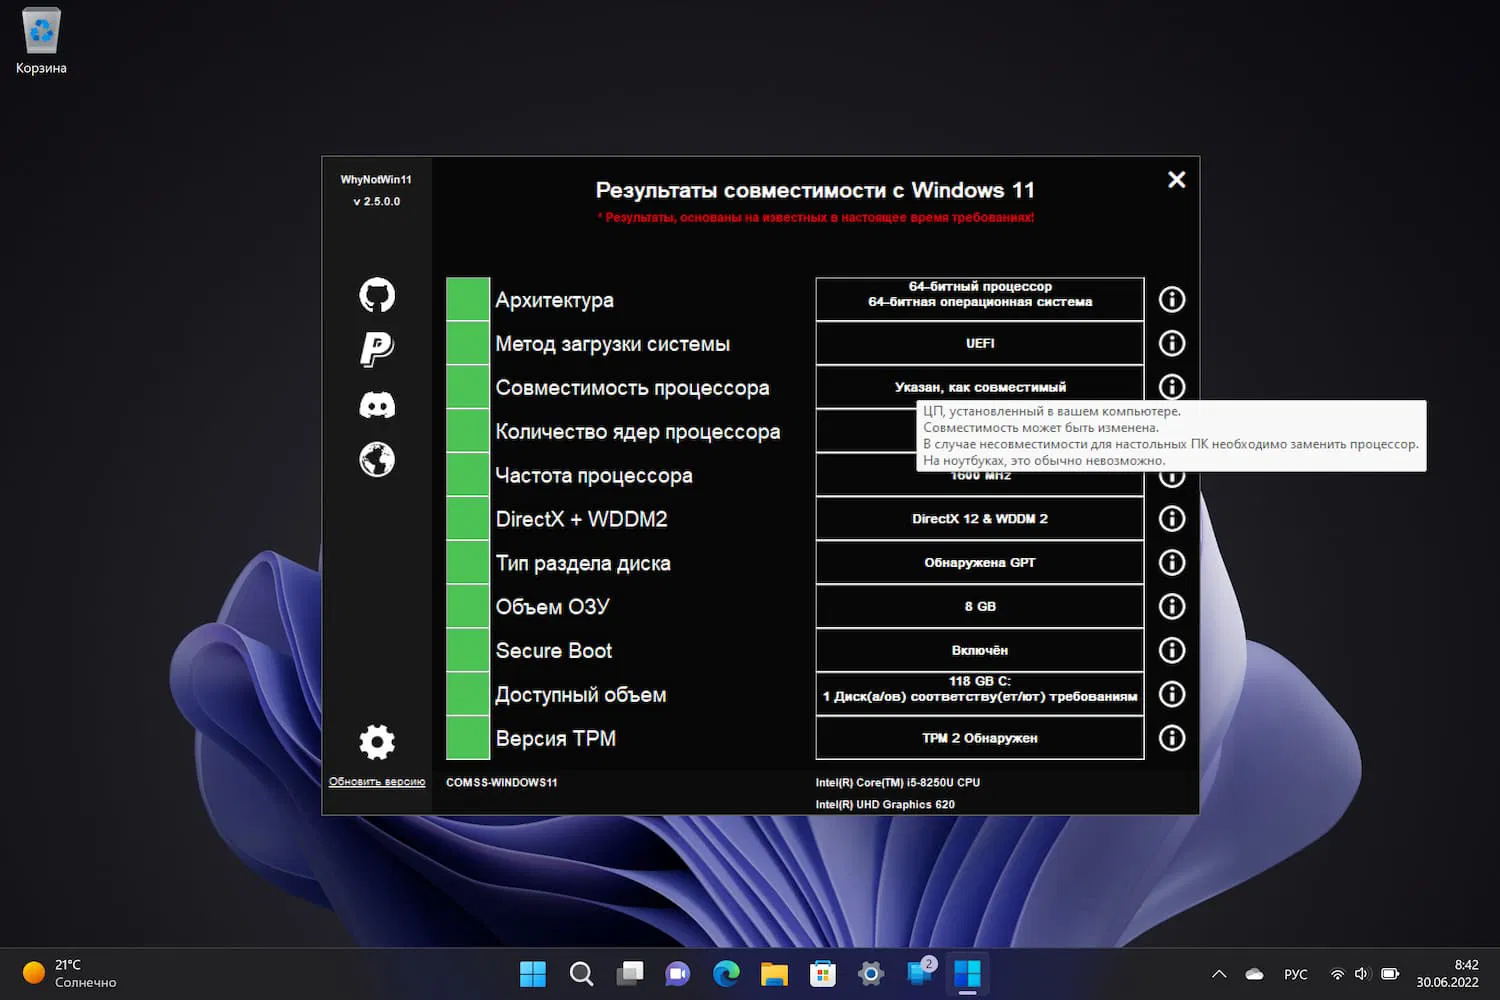1500x1000 pixels.
Task: Click the DirectX + WDDM2 label
Action: 582,519
